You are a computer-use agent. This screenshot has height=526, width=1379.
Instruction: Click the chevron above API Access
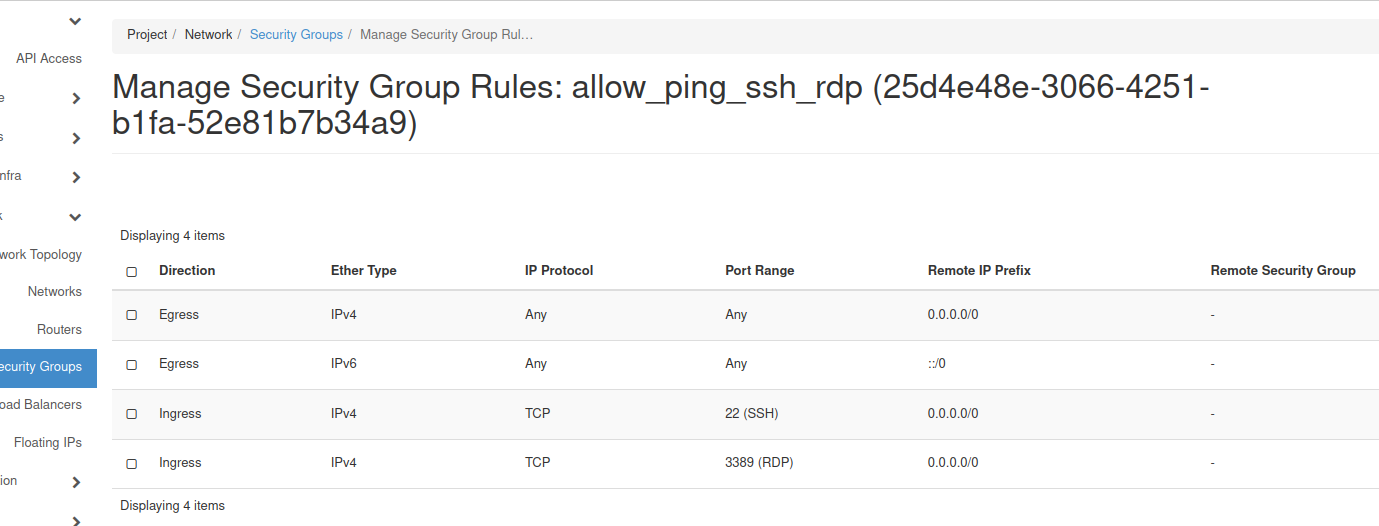(76, 21)
